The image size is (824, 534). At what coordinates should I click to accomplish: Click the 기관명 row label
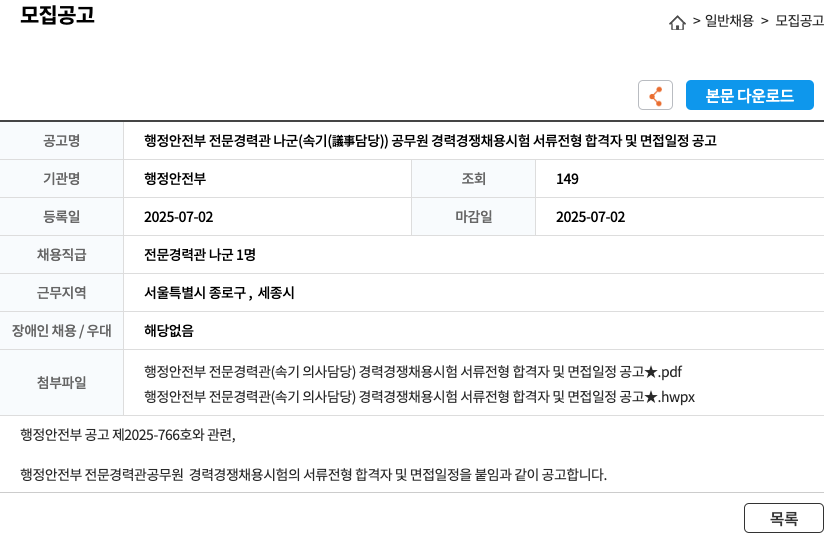(61, 179)
